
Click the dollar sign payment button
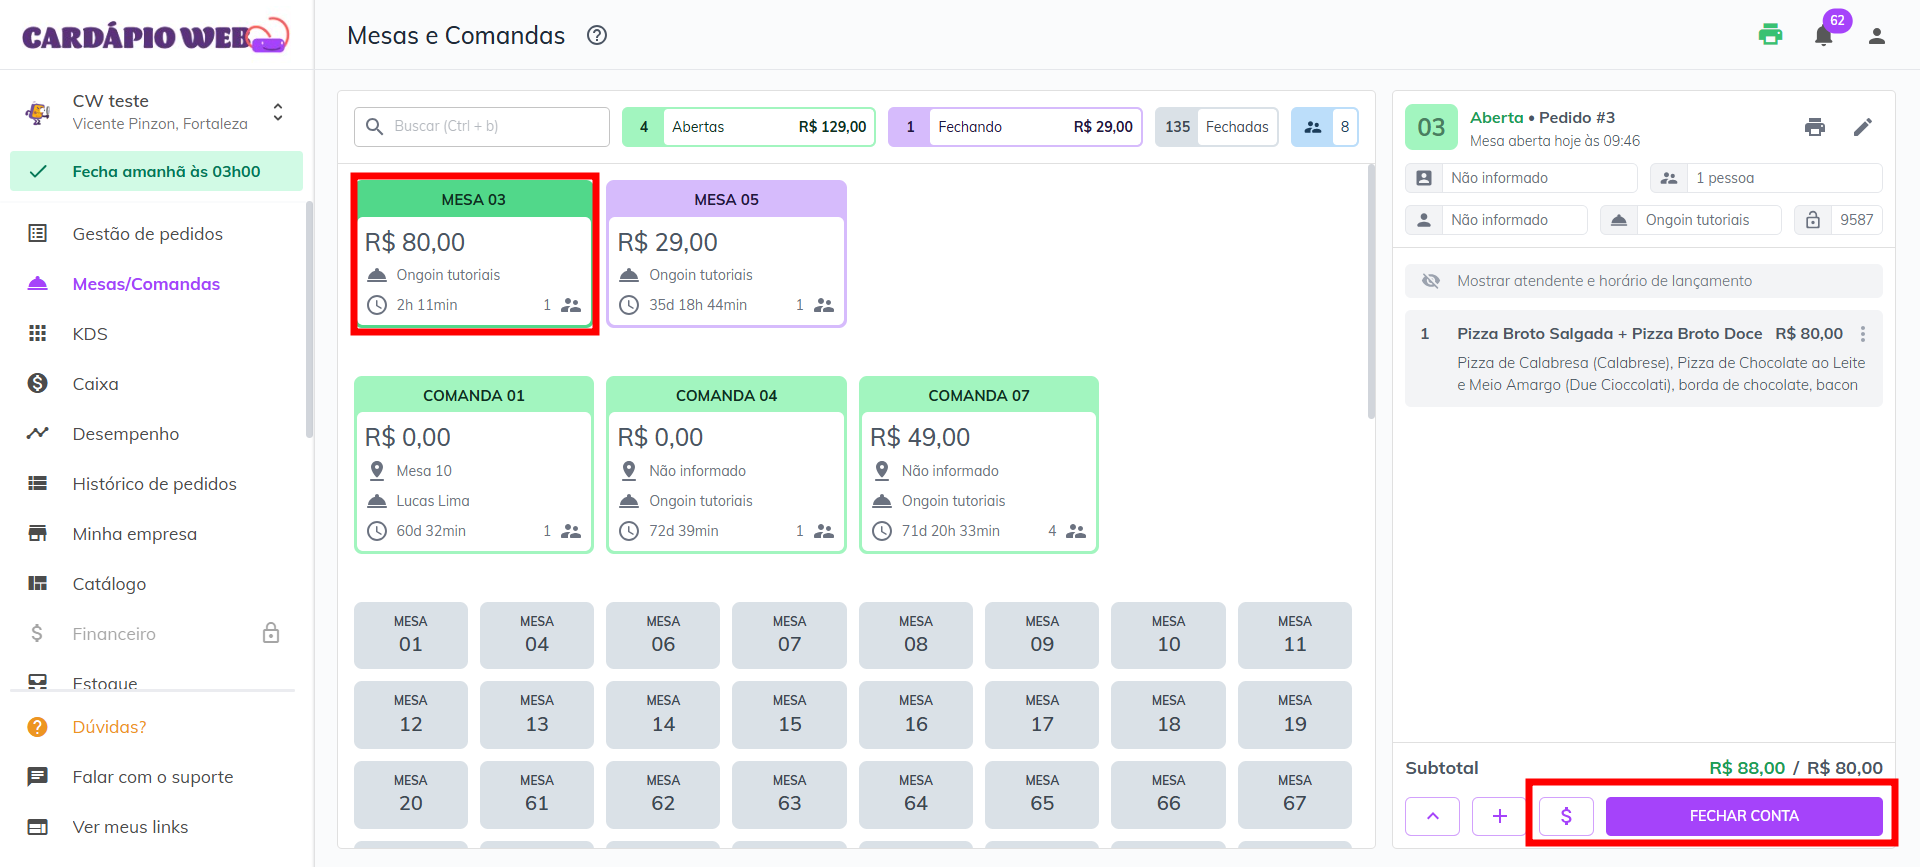click(1565, 816)
